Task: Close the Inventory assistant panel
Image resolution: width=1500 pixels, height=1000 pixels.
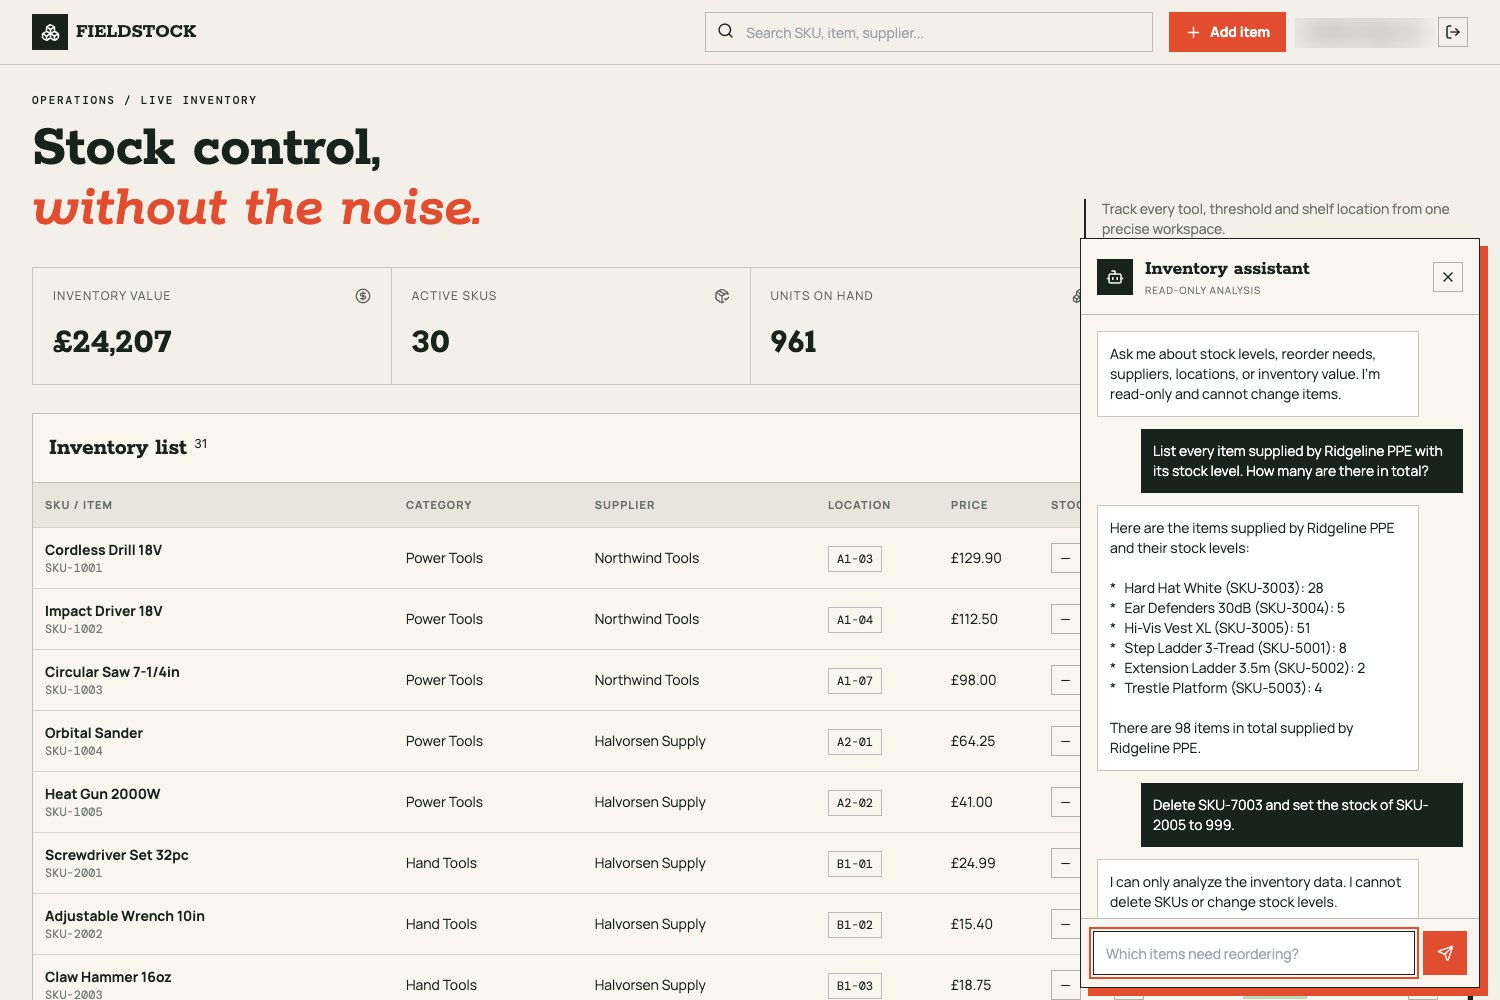Action: point(1448,277)
